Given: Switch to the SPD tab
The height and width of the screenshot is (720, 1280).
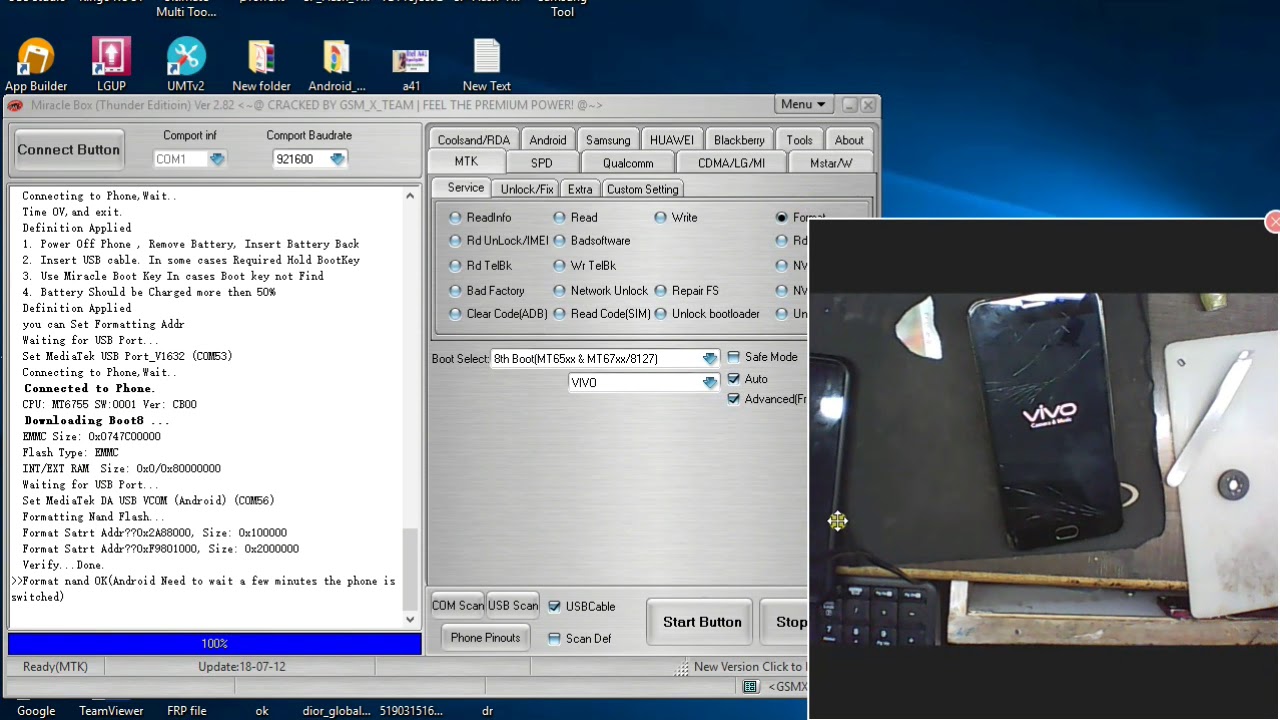Looking at the screenshot, I should [542, 163].
